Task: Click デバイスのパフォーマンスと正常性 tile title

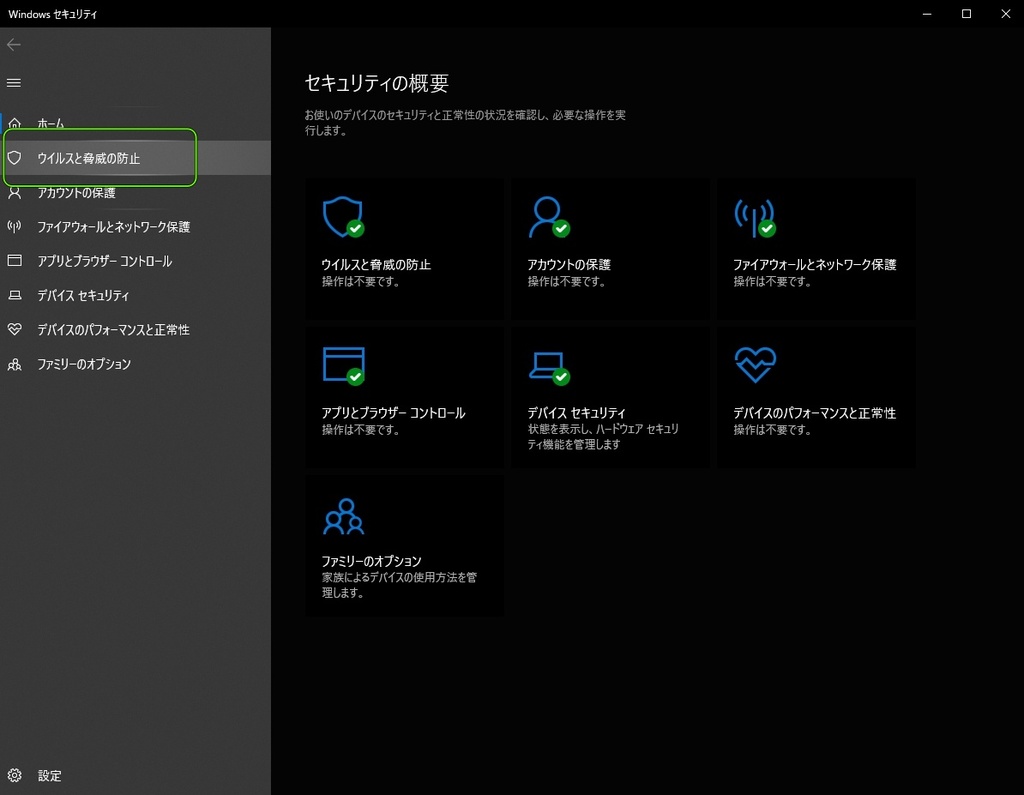Action: pos(814,413)
